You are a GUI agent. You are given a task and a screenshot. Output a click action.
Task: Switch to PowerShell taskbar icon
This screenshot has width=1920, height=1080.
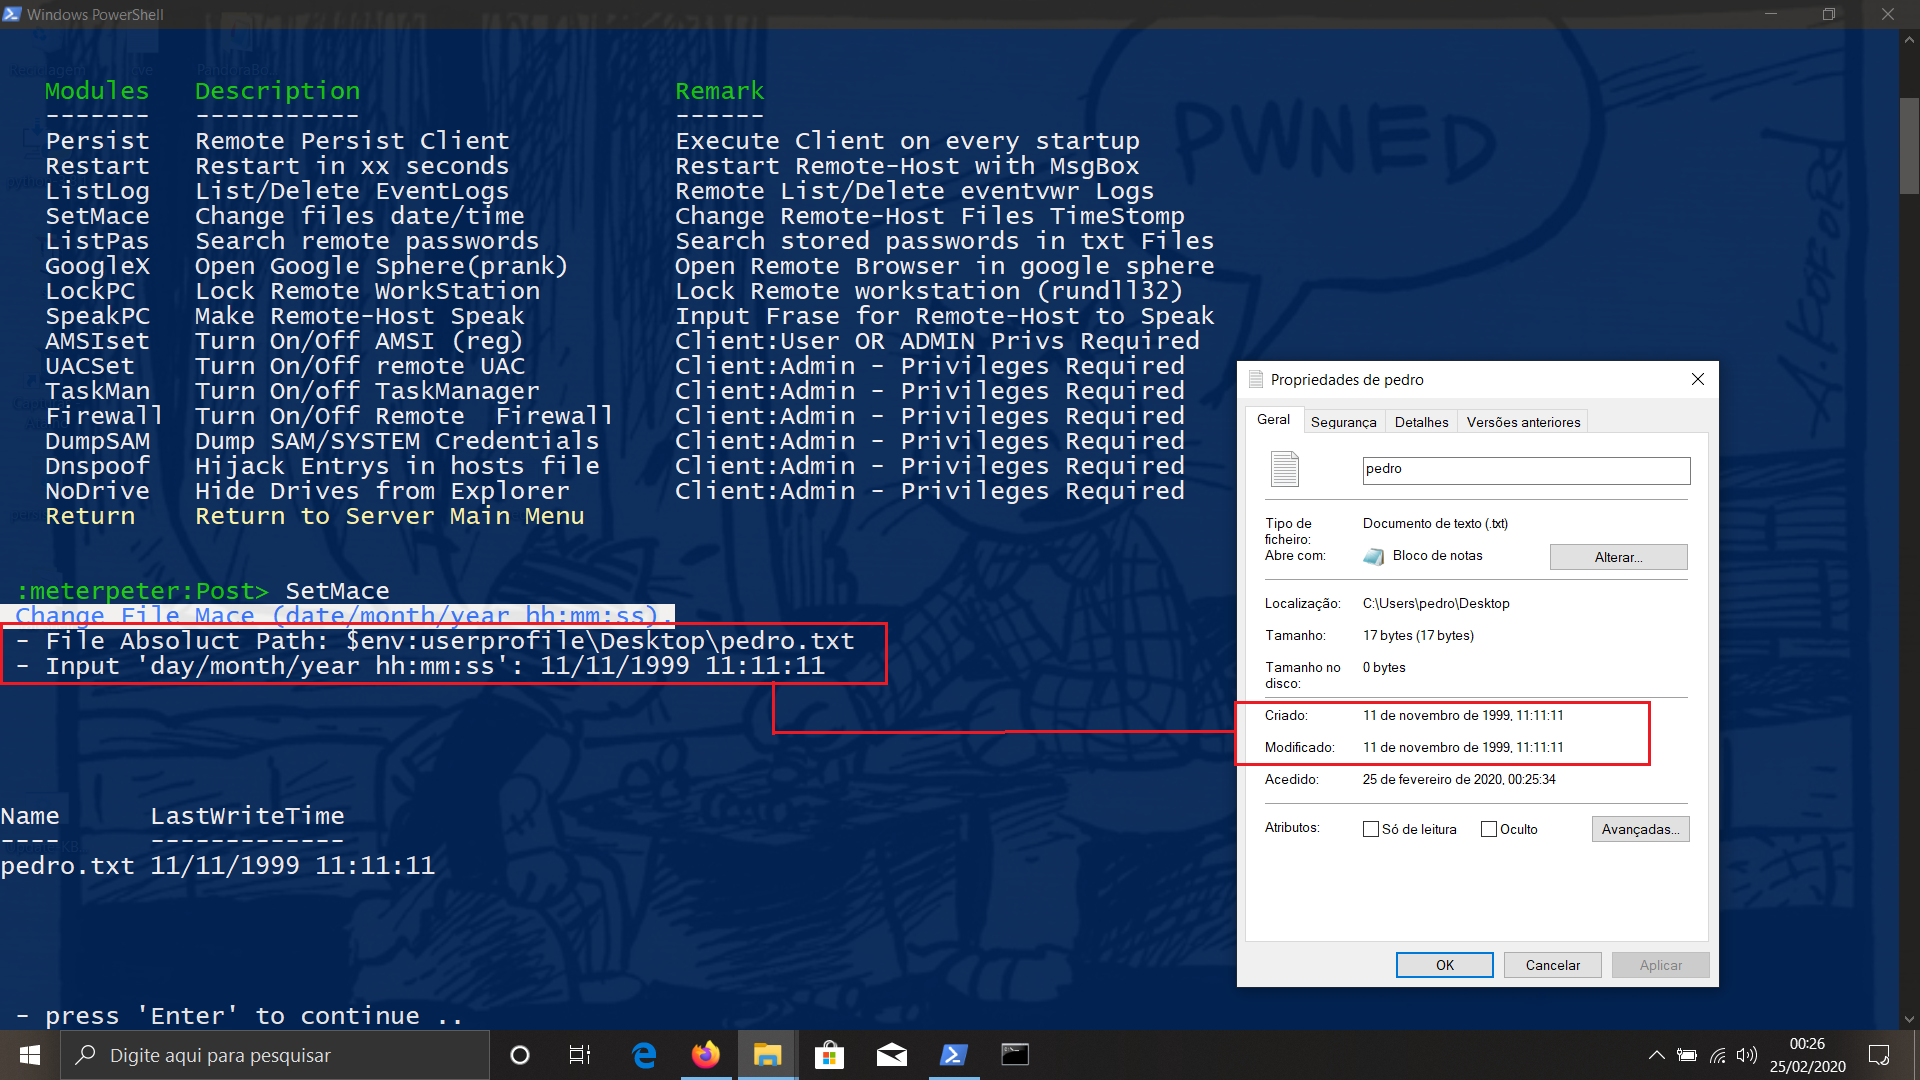pos(953,1055)
